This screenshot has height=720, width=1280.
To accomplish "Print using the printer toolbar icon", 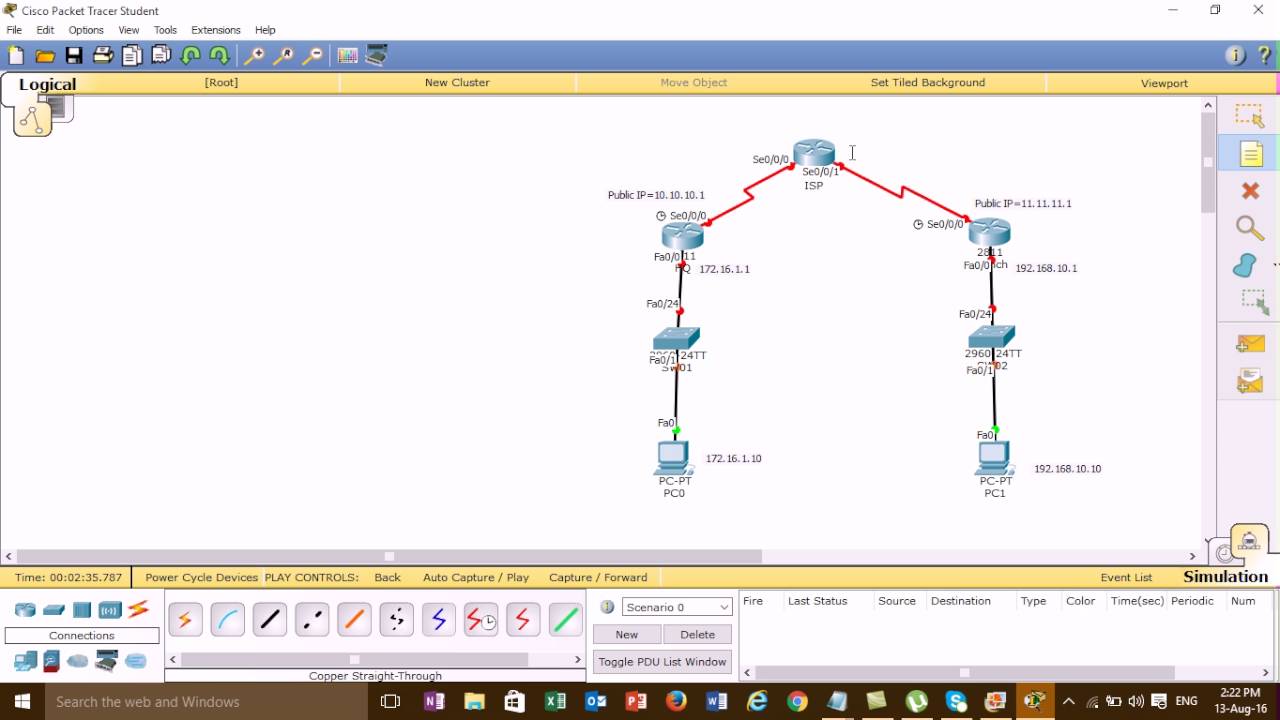I will [103, 56].
